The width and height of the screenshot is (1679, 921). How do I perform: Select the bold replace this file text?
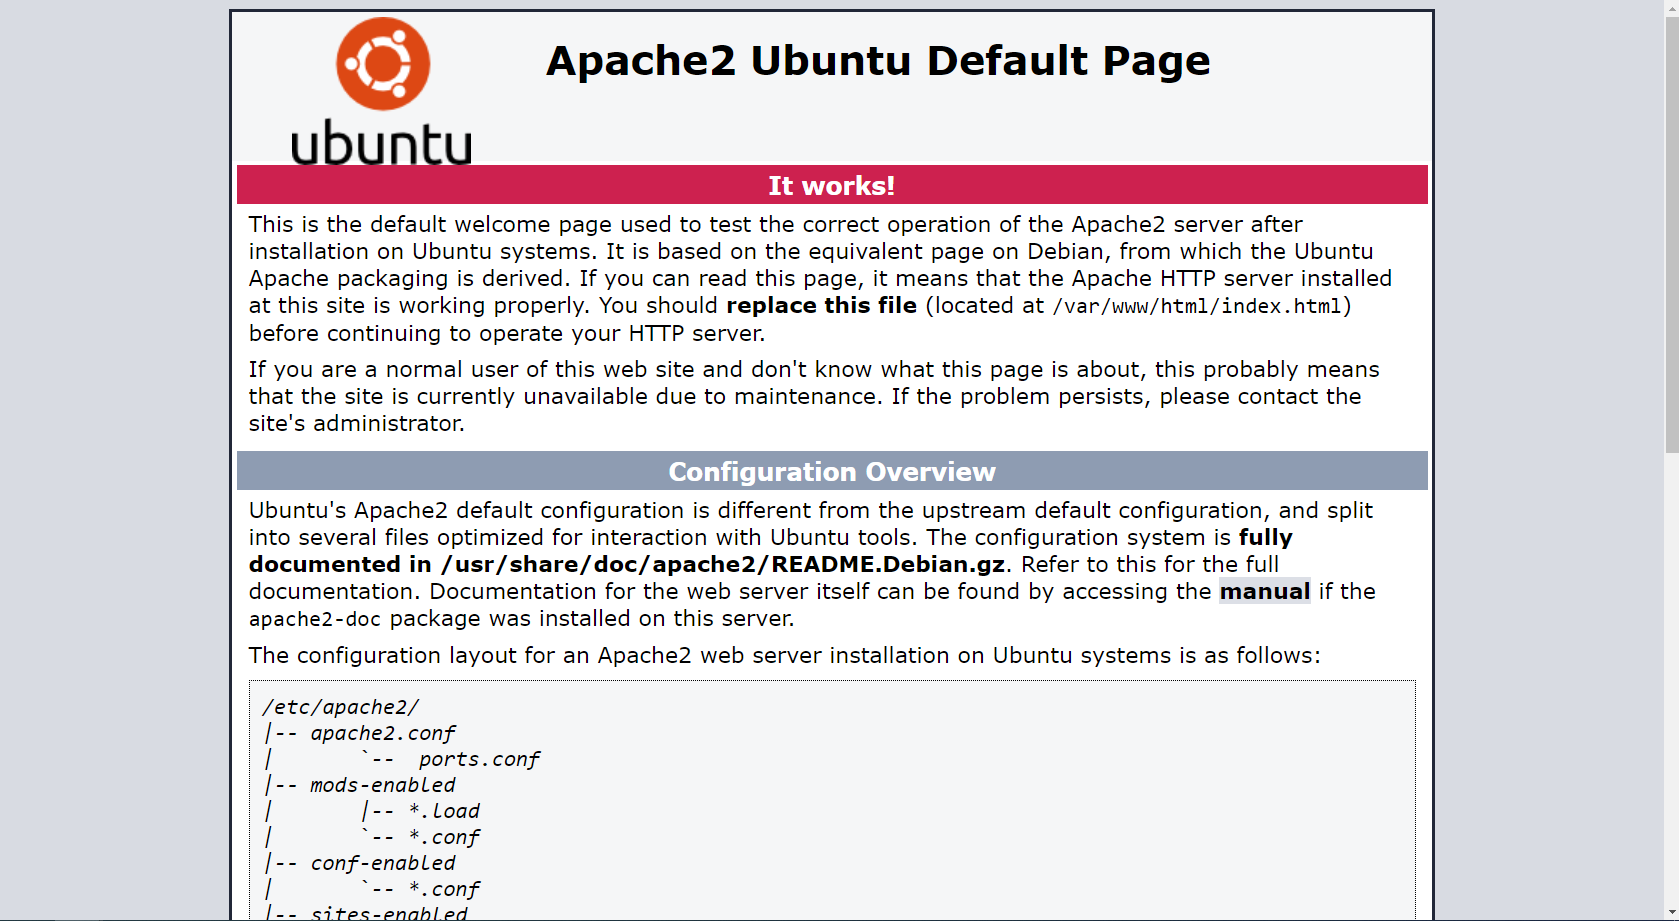pyautogui.click(x=821, y=305)
